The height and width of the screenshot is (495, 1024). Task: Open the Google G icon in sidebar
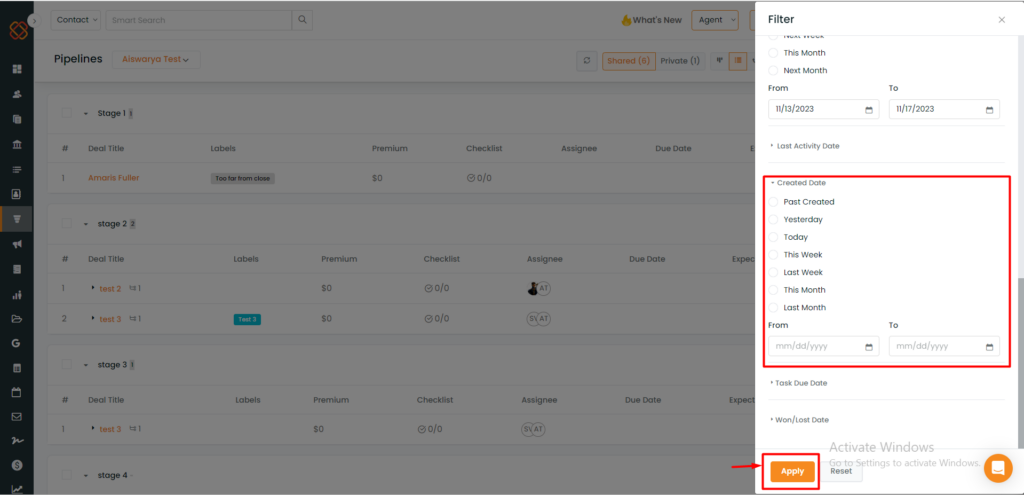point(17,343)
